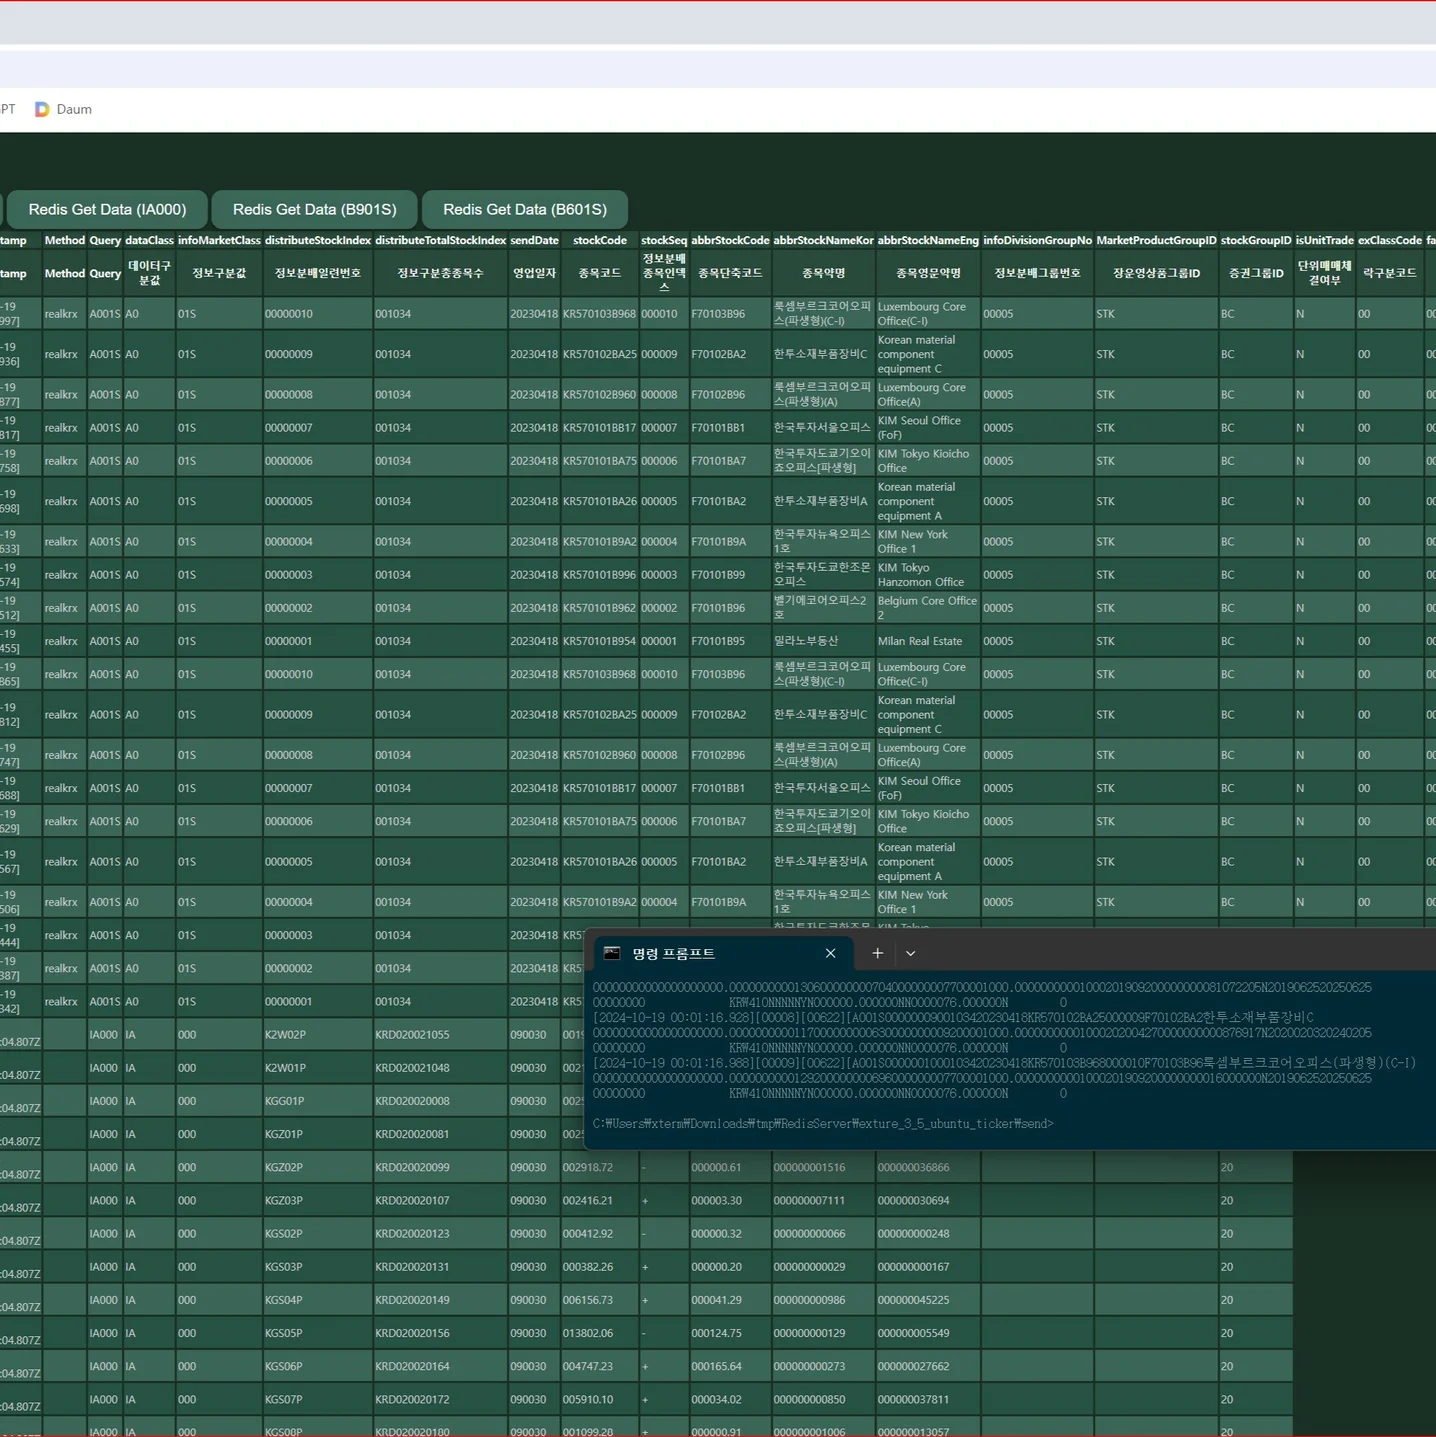
Task: Click the 013802.06 value cell
Action: coord(600,1333)
